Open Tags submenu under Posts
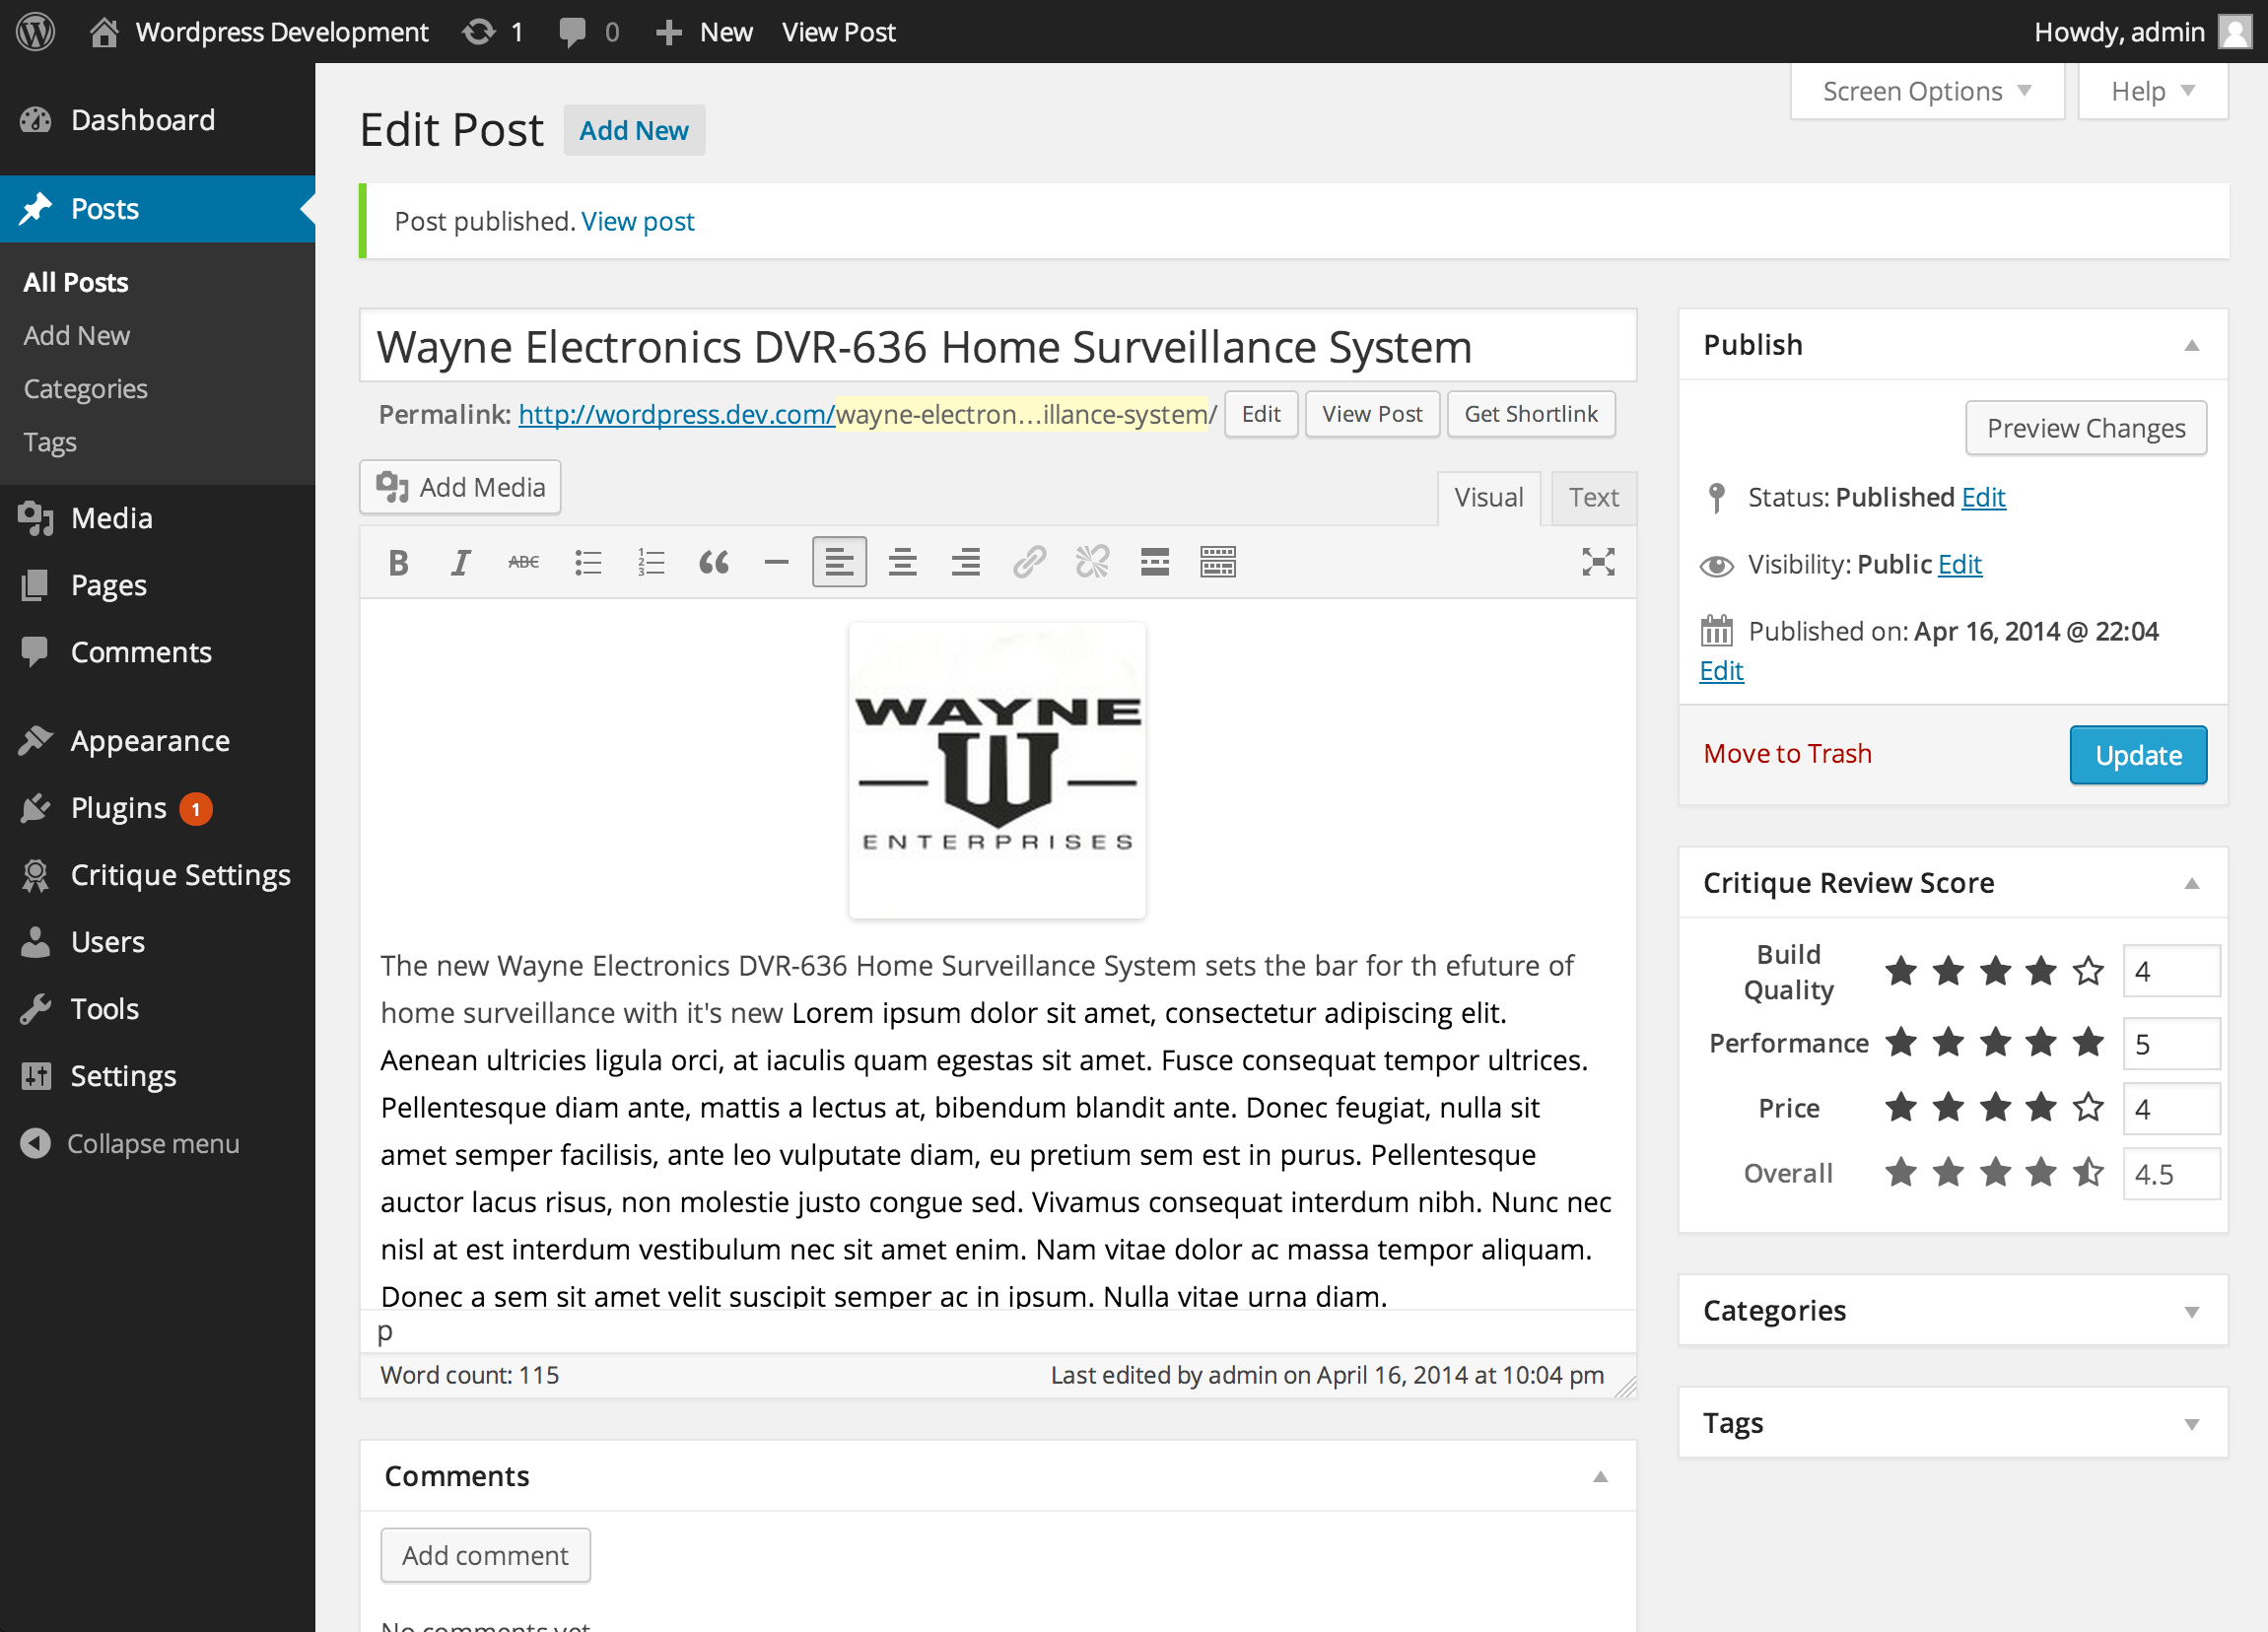Screen dimensions: 2268x1632 (x=50, y=442)
